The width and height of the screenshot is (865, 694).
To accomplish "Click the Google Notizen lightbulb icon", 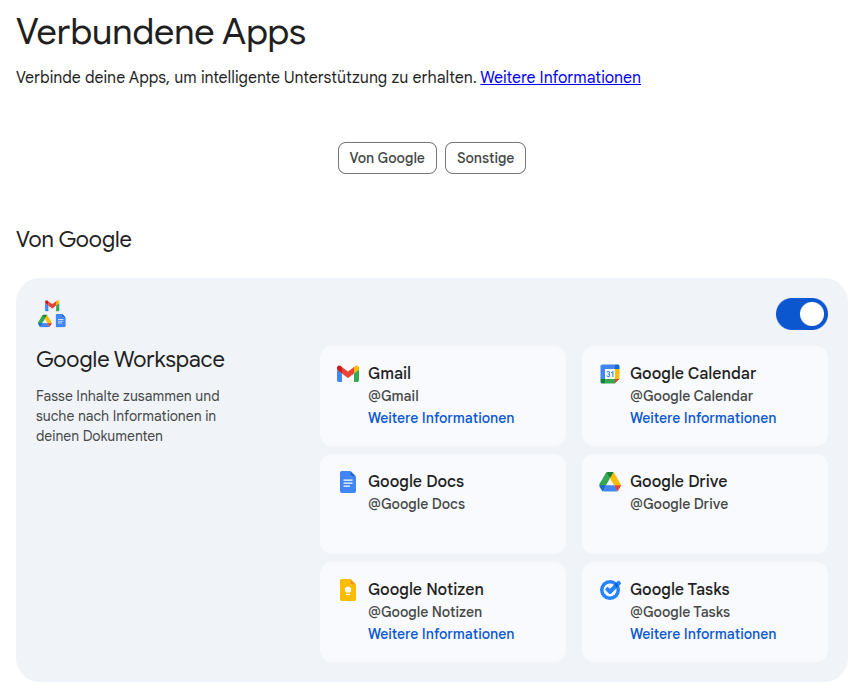I will [x=347, y=589].
